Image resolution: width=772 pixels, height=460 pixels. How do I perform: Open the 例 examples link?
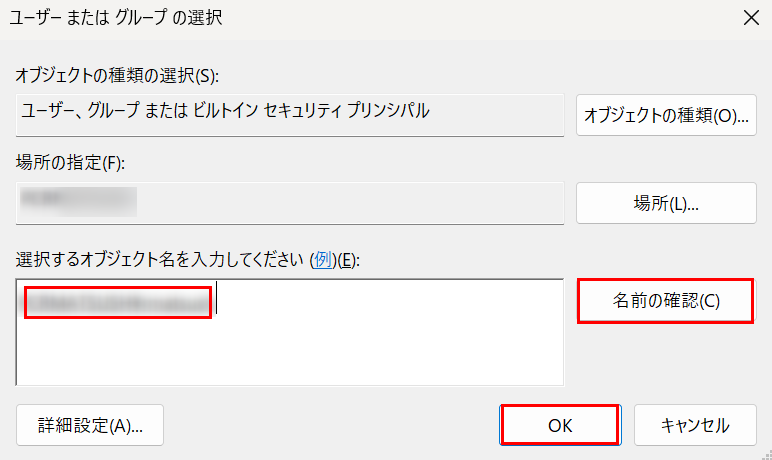tap(322, 260)
